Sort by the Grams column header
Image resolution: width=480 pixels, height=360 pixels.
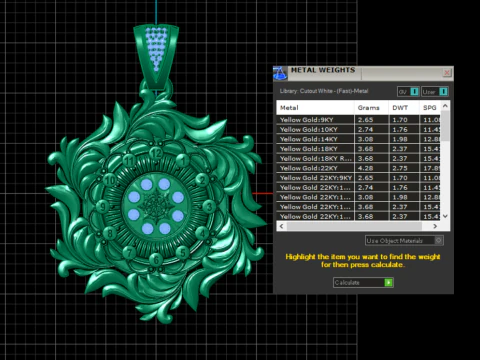(371, 108)
